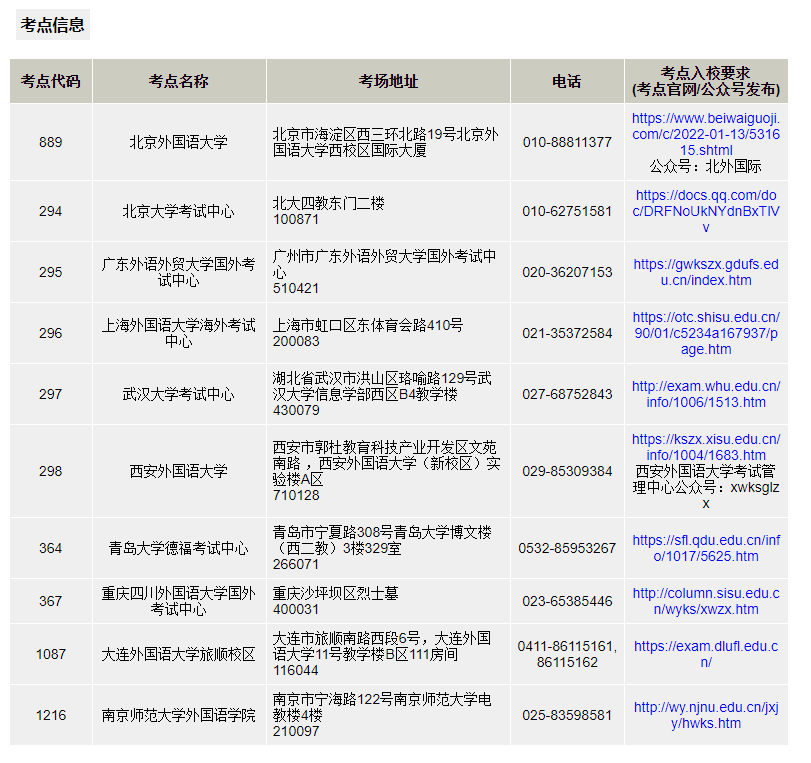
Task: Click the 电话 column header
Action: [x=567, y=81]
